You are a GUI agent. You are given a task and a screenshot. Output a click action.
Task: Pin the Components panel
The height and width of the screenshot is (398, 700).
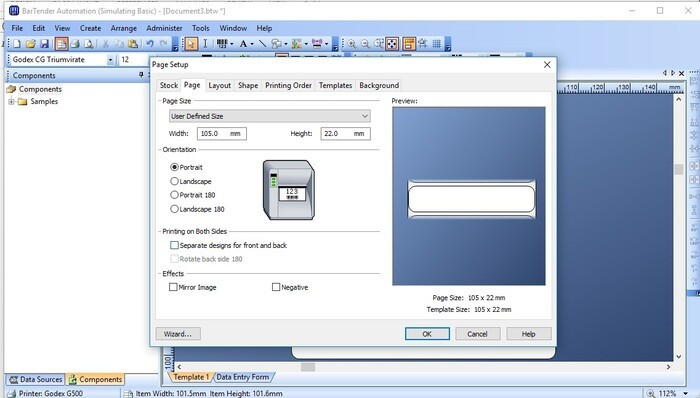142,75
